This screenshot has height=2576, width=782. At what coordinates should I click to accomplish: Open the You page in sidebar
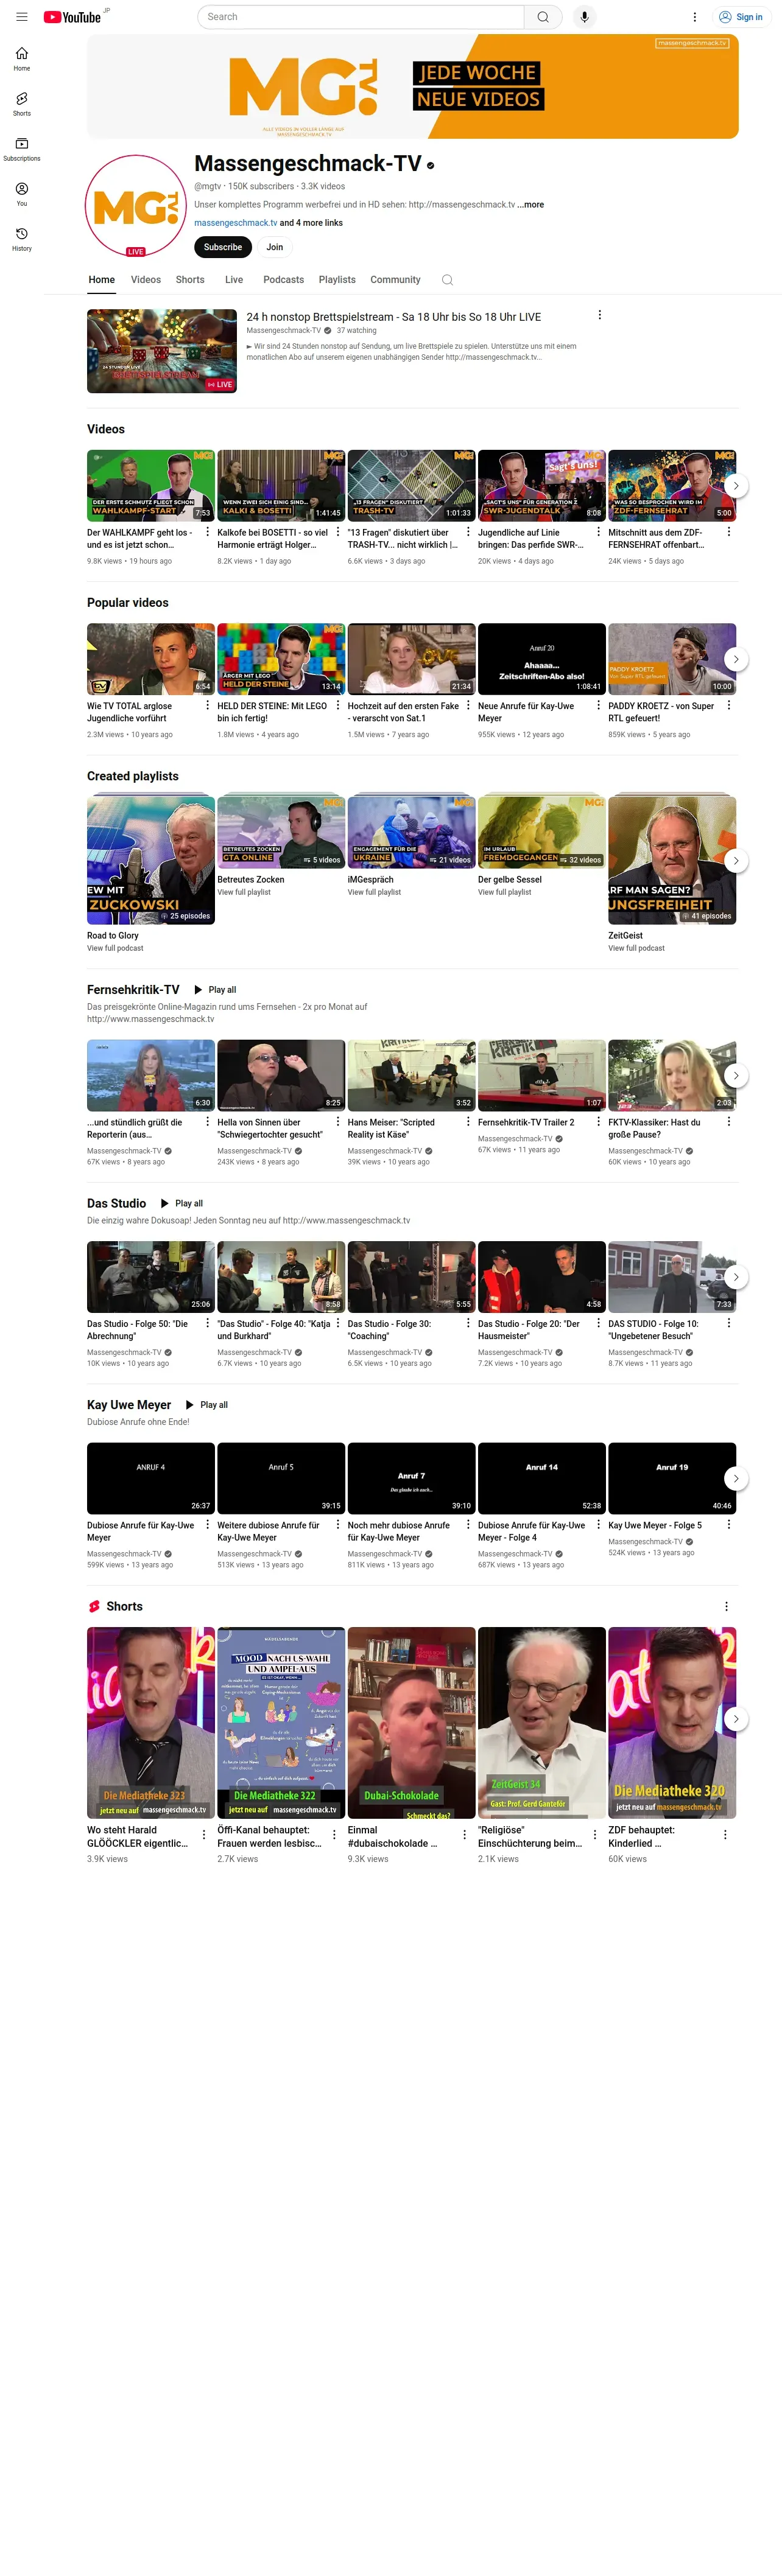pos(22,194)
